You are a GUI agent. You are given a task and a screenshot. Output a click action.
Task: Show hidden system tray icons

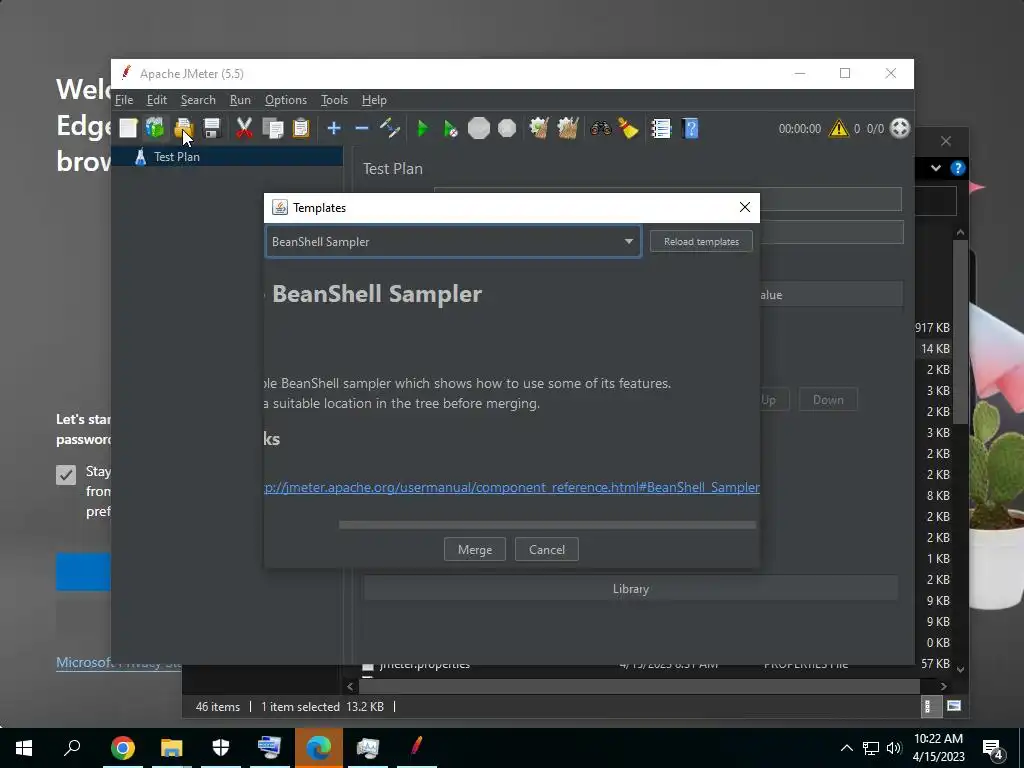846,748
